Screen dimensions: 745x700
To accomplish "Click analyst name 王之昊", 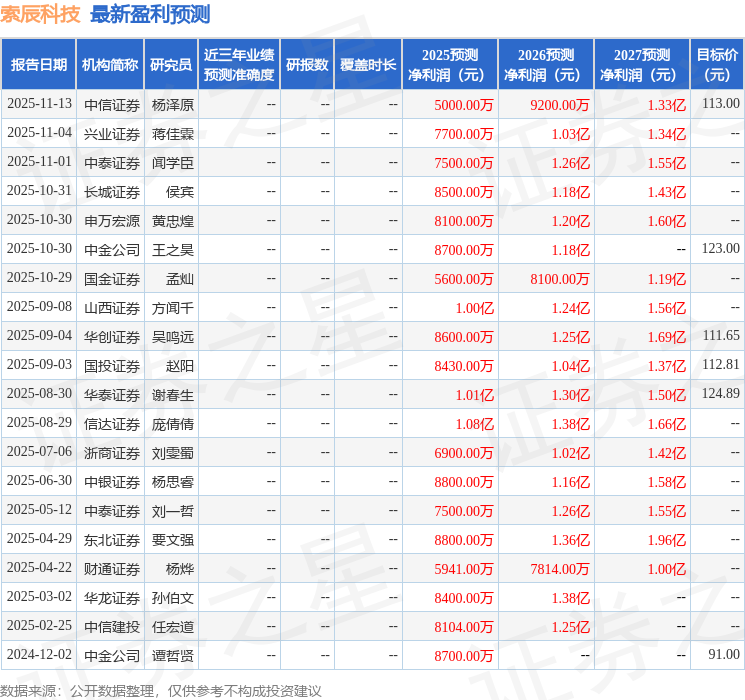I will click(x=172, y=250).
